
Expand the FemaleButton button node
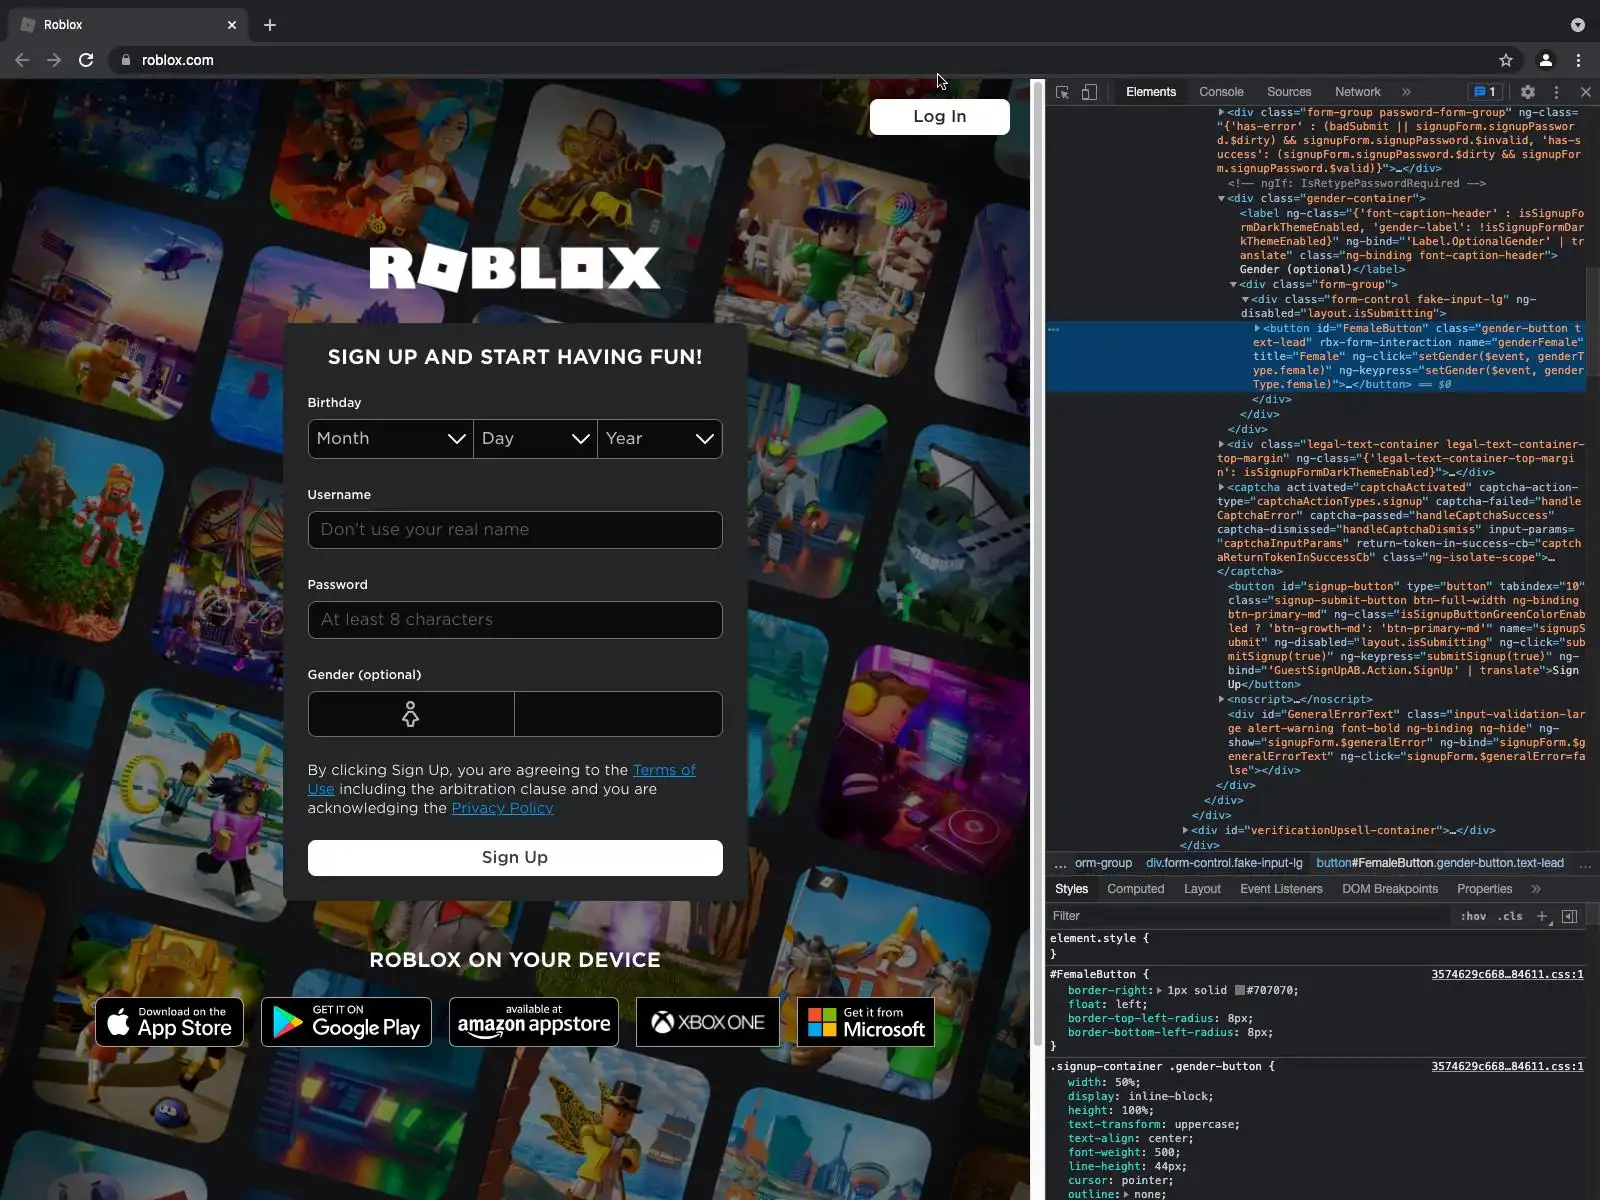[x=1257, y=329]
